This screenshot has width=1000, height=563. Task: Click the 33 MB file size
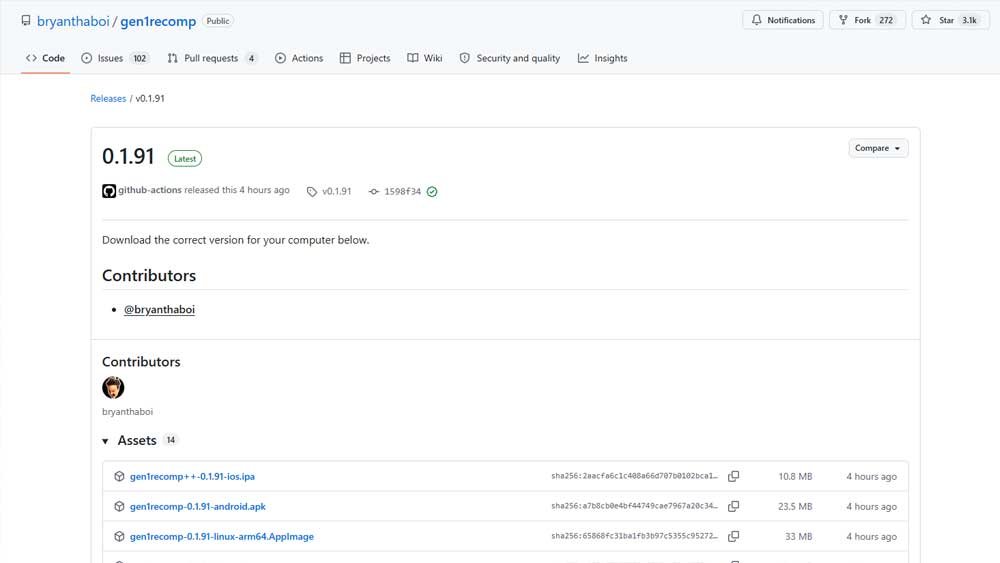tap(798, 536)
